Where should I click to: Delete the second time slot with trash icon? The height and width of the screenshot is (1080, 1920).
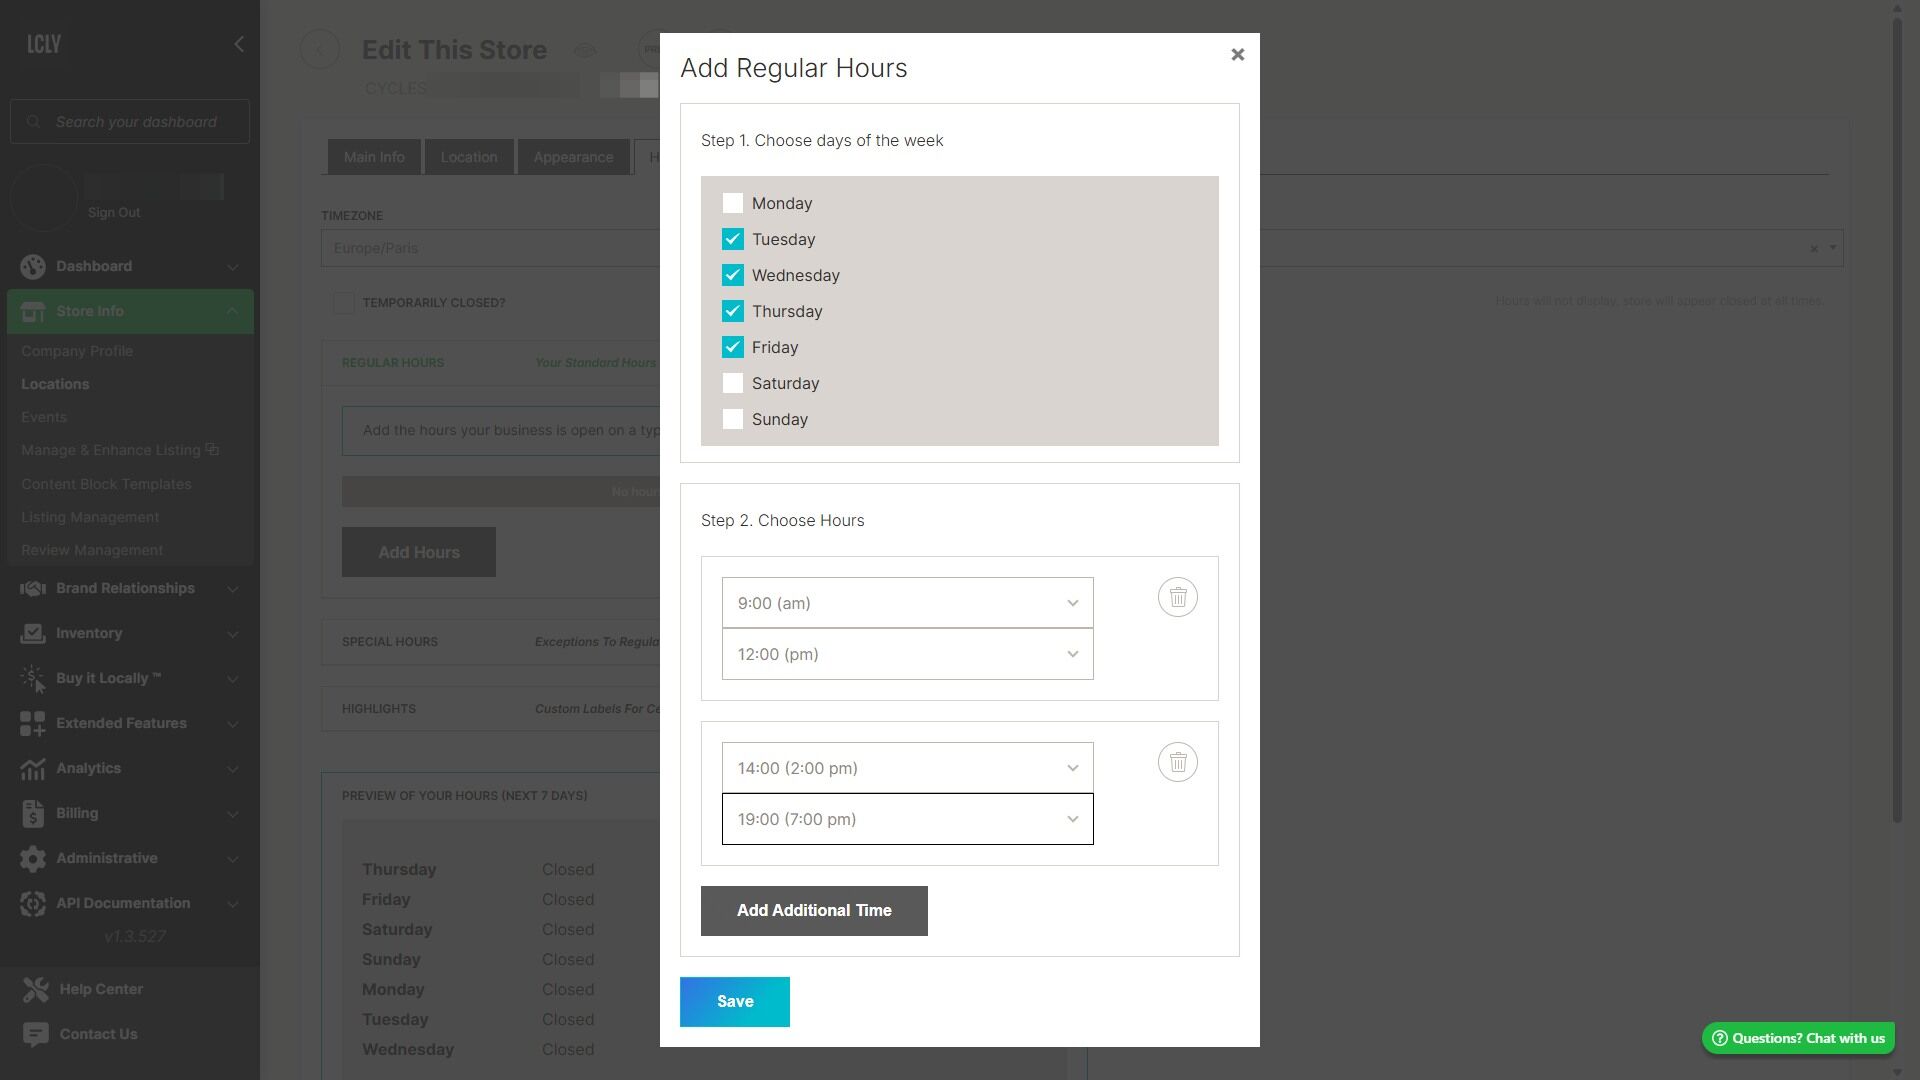pyautogui.click(x=1177, y=762)
